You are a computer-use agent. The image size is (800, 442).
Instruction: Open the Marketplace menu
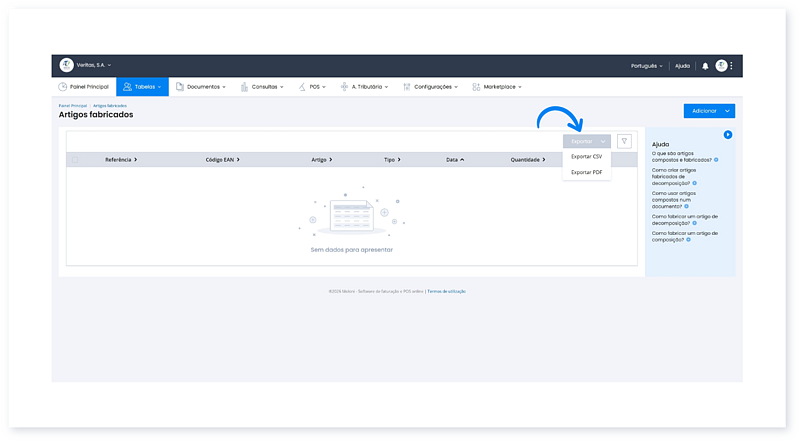pos(496,87)
